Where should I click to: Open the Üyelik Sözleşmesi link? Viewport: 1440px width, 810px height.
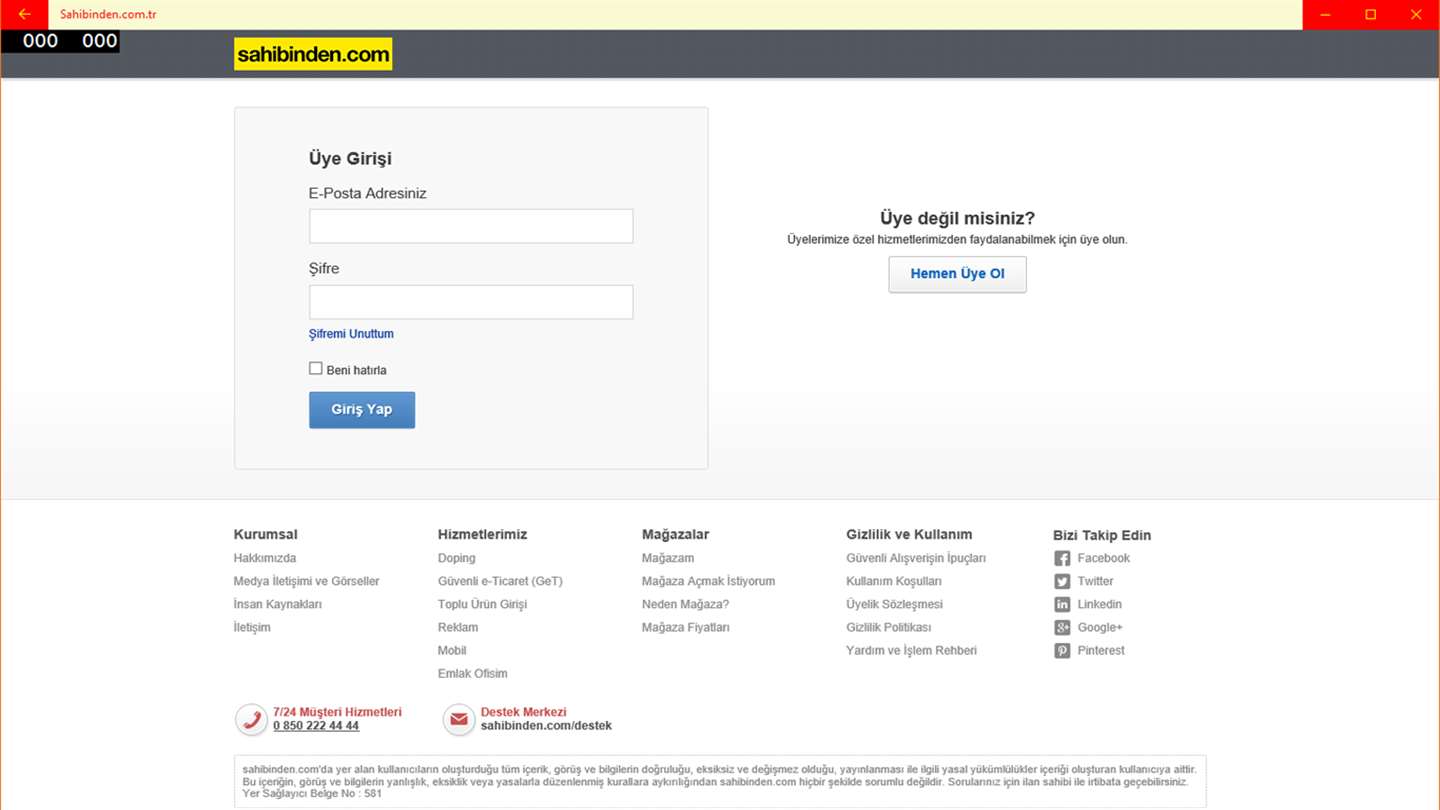(x=895, y=604)
